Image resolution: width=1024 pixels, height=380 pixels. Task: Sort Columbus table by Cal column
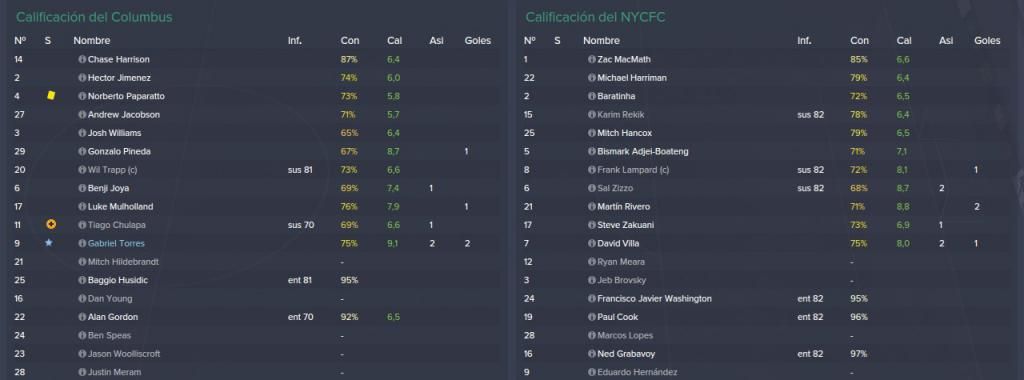394,40
